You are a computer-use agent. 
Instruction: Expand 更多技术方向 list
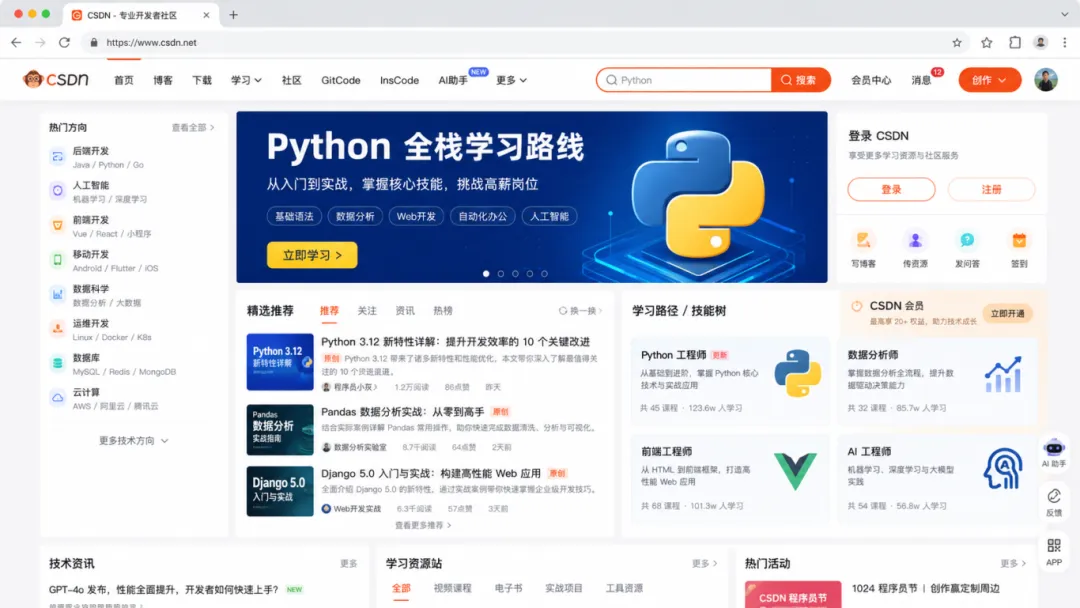(x=133, y=441)
